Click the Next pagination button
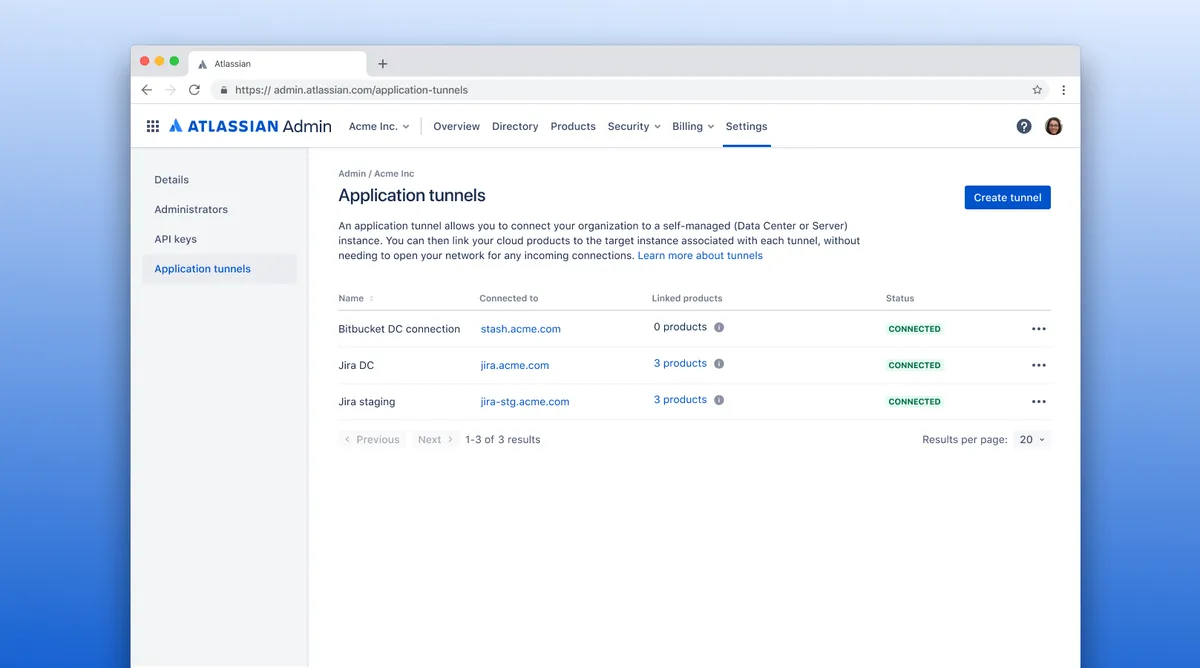 tap(435, 439)
